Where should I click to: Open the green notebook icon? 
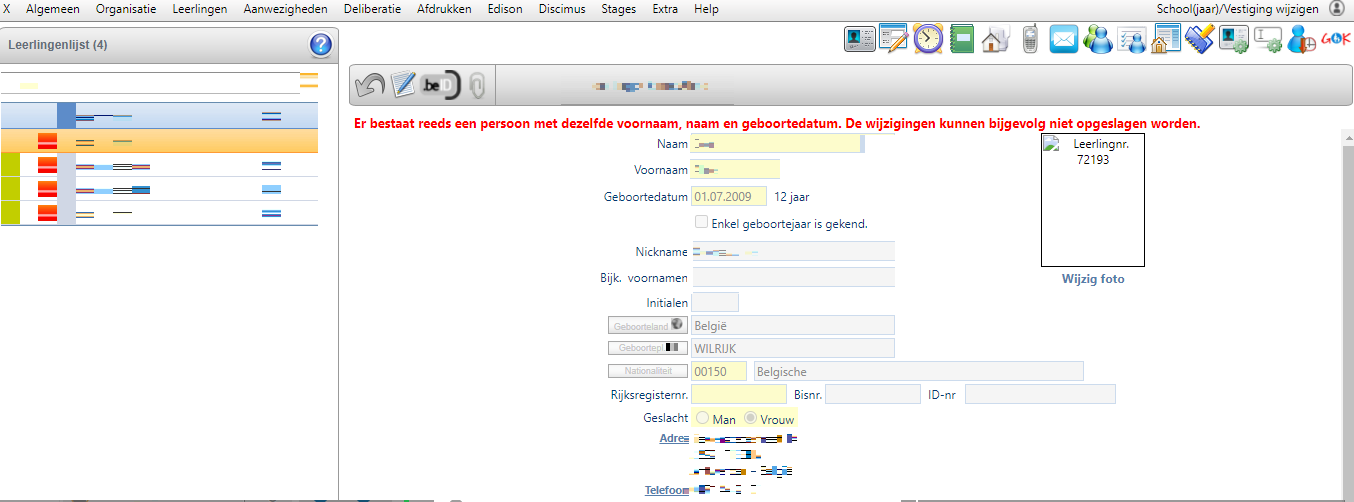(962, 39)
